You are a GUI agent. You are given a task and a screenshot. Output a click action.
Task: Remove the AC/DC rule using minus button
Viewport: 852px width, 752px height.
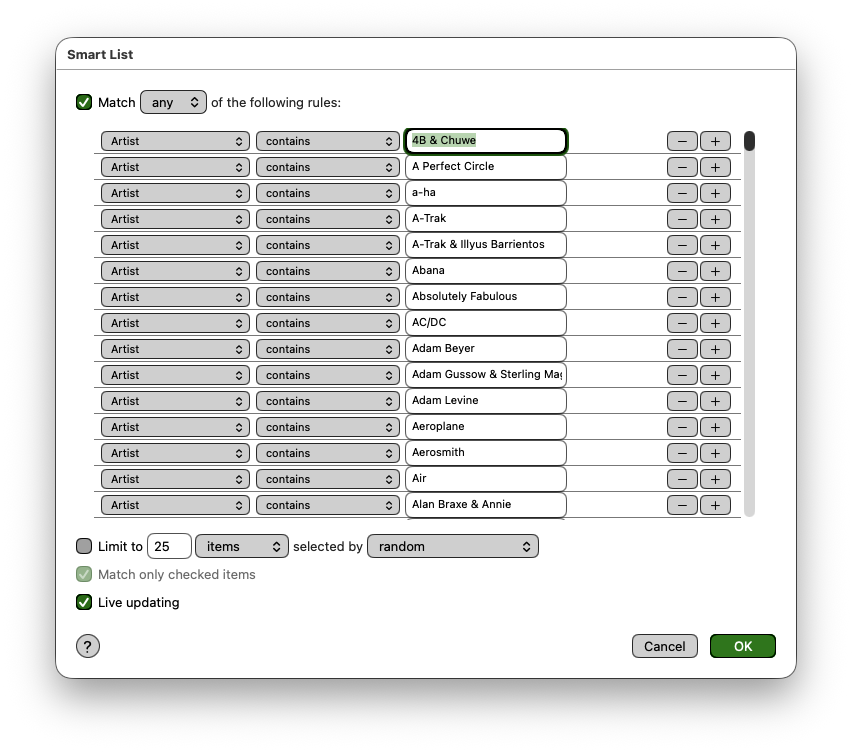(682, 323)
